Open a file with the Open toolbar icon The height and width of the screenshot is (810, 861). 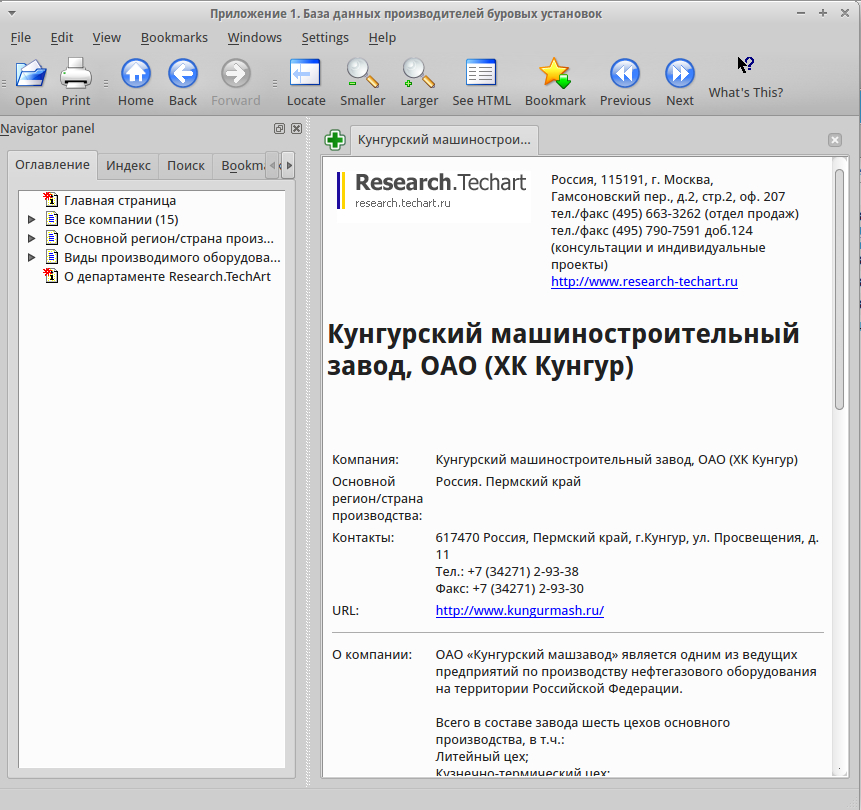coord(31,82)
